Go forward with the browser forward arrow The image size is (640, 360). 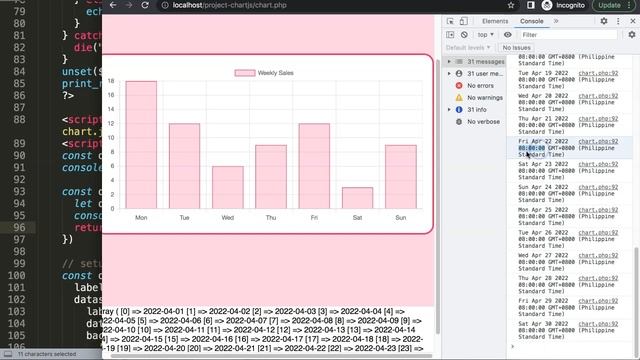click(x=129, y=5)
